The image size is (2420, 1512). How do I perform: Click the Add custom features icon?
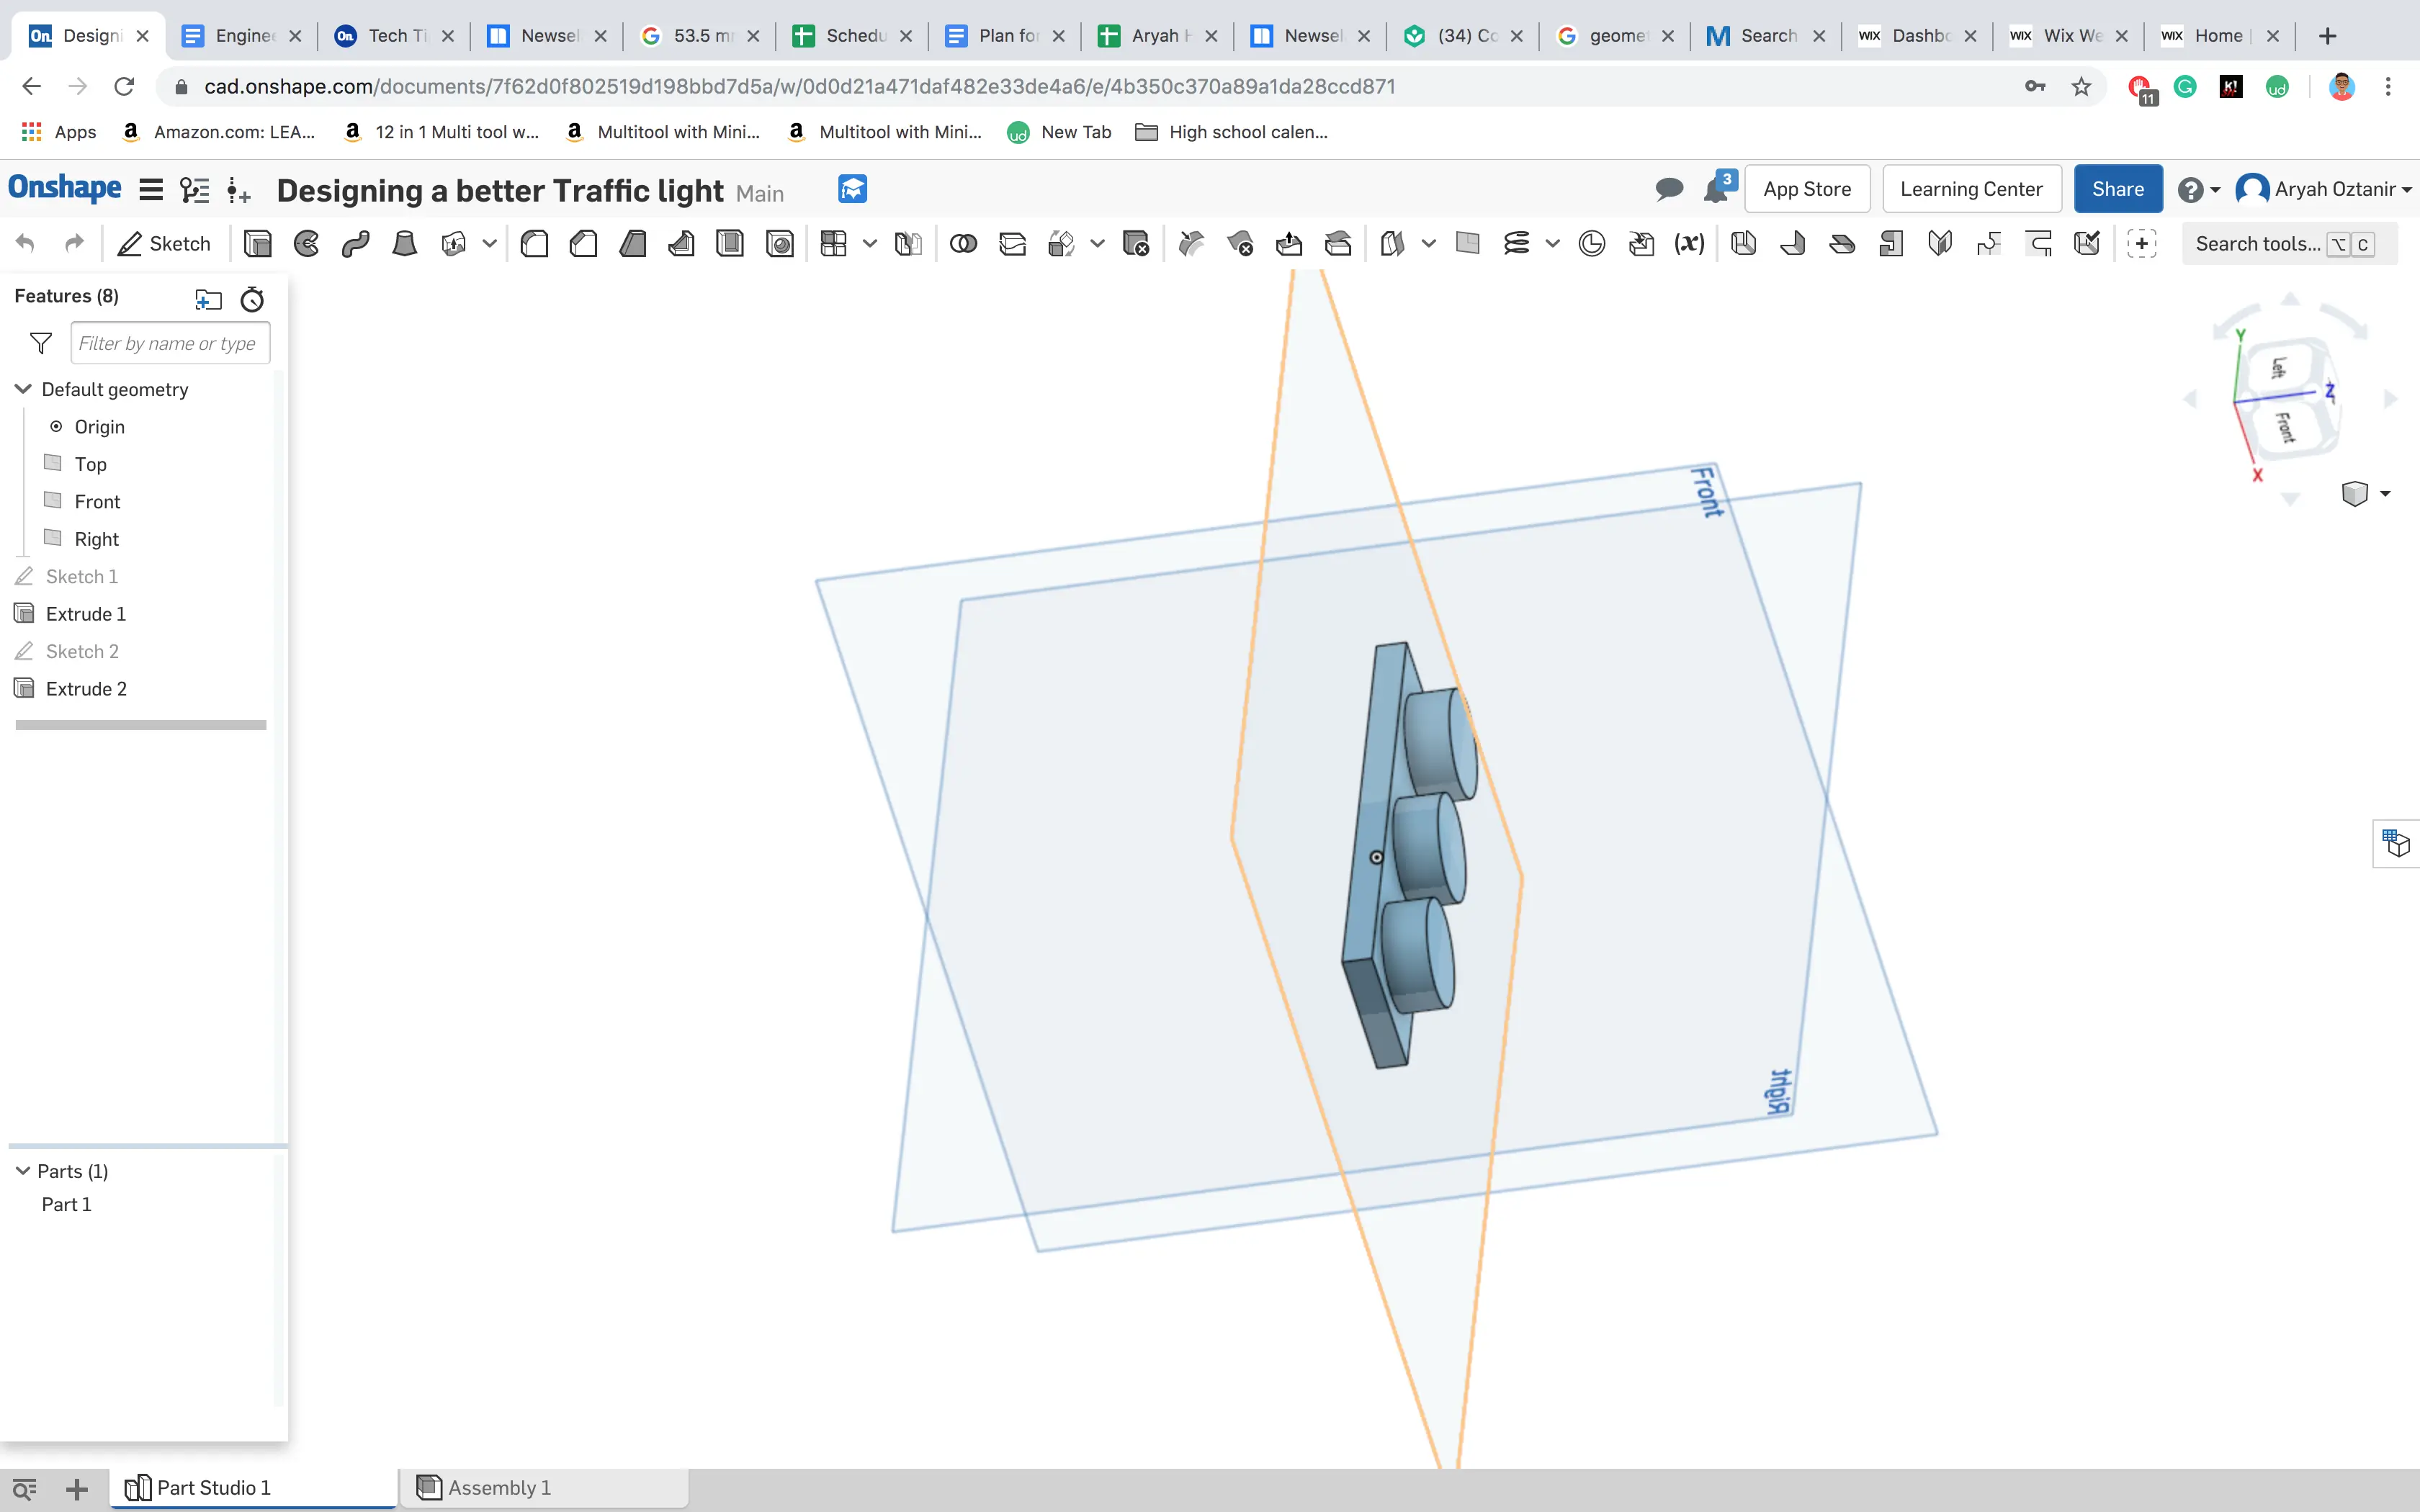2141,244
